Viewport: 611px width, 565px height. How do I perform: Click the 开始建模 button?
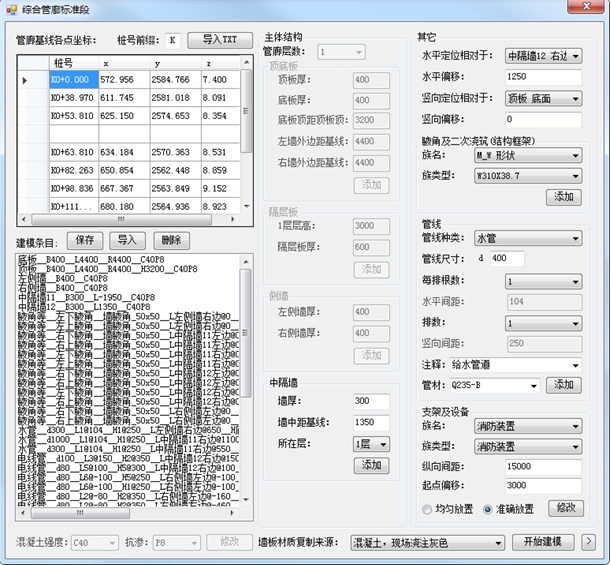click(543, 542)
